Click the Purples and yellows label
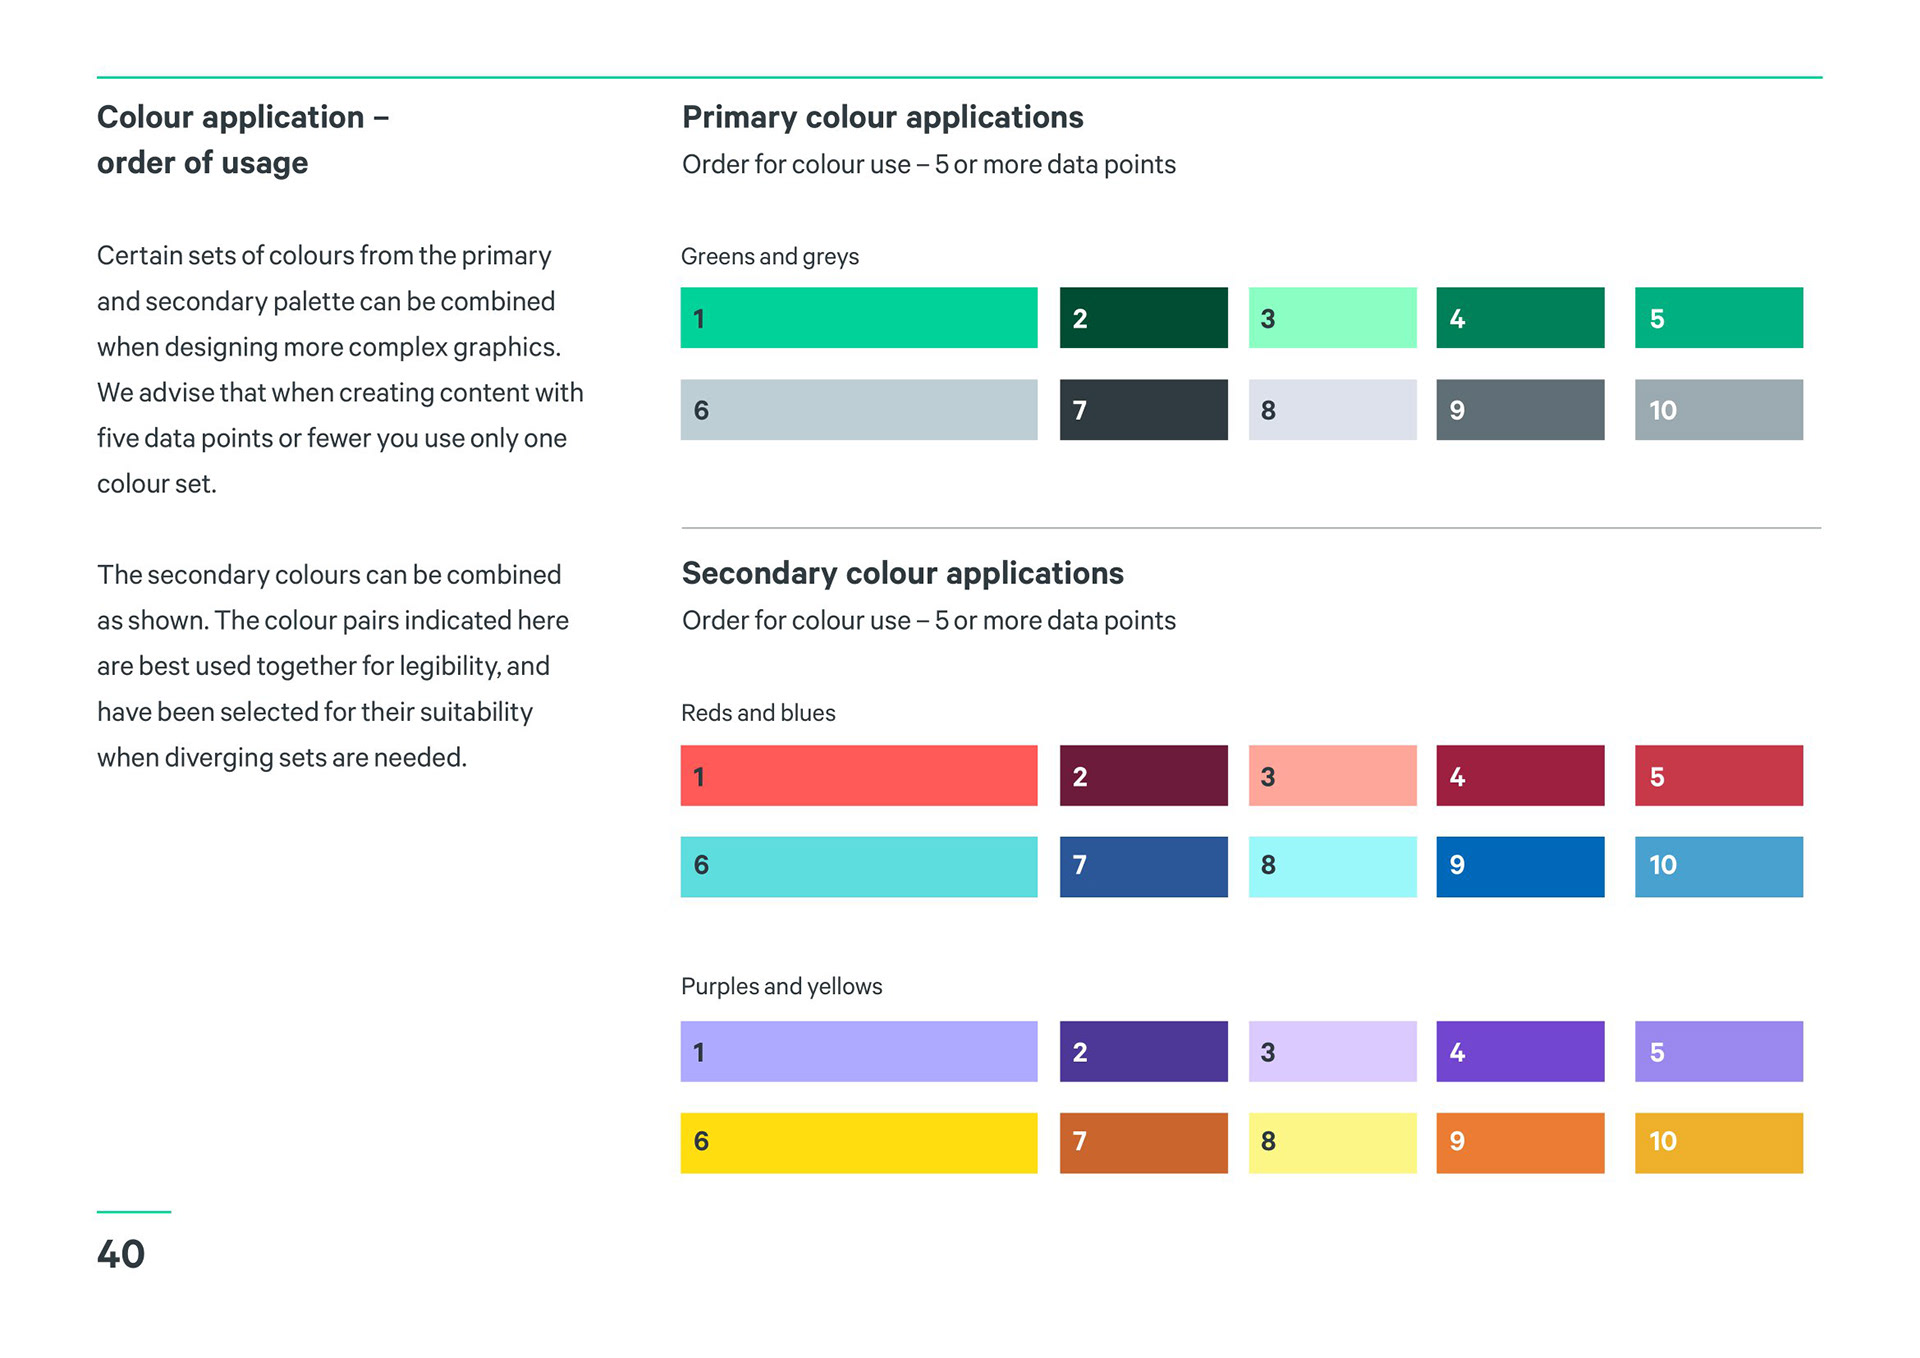 781,986
